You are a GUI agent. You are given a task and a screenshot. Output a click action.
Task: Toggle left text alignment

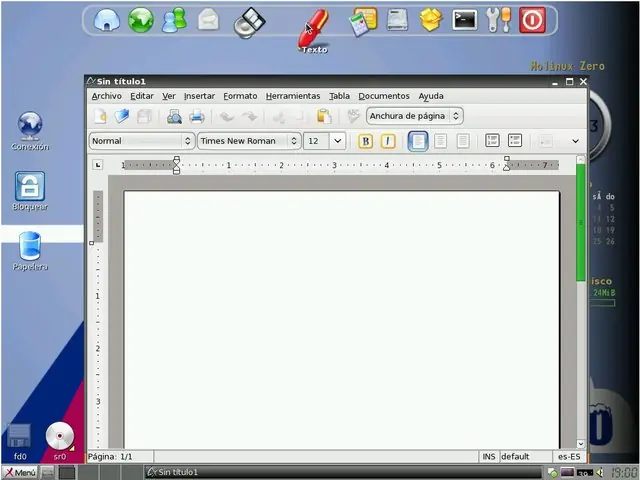(418, 141)
